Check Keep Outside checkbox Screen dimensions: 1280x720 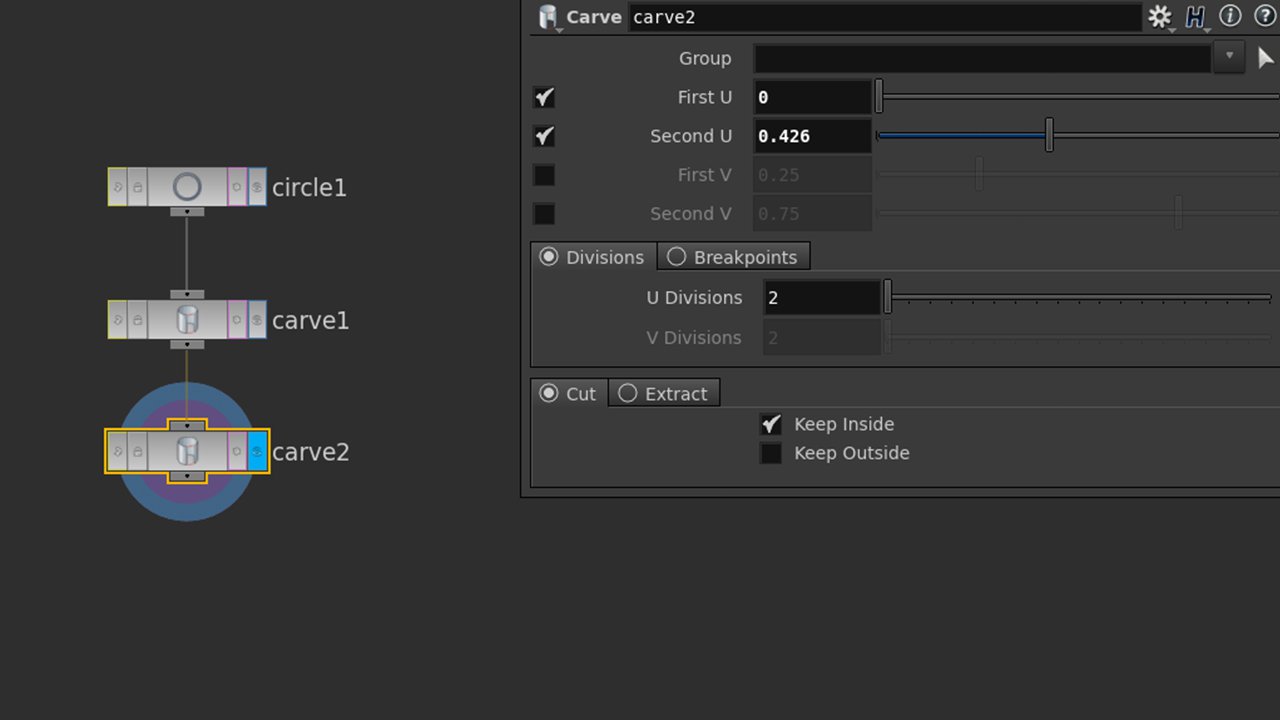[x=770, y=454]
